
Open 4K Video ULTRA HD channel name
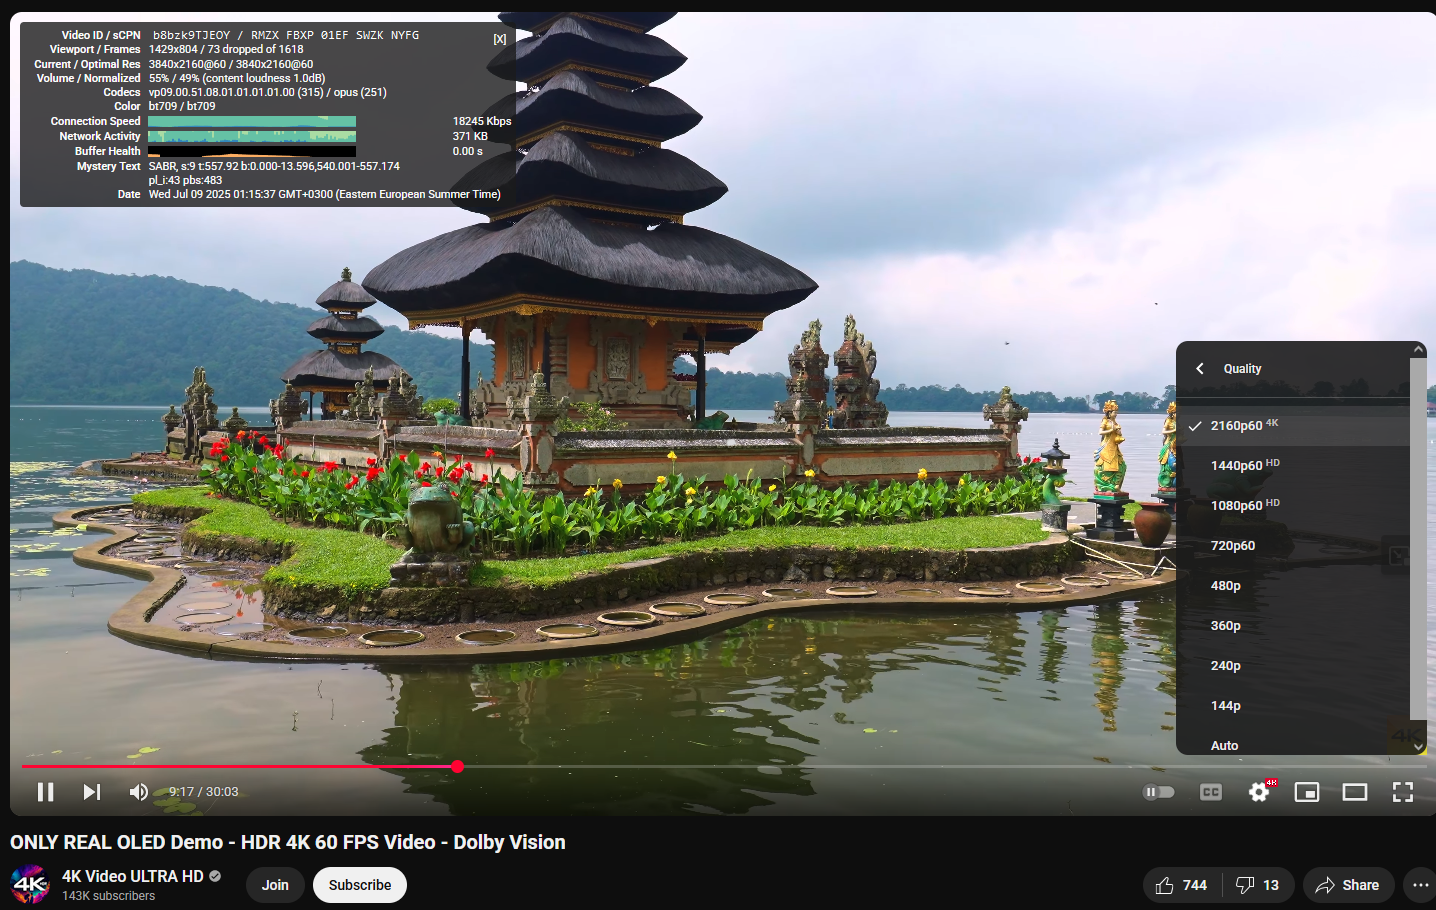133,876
